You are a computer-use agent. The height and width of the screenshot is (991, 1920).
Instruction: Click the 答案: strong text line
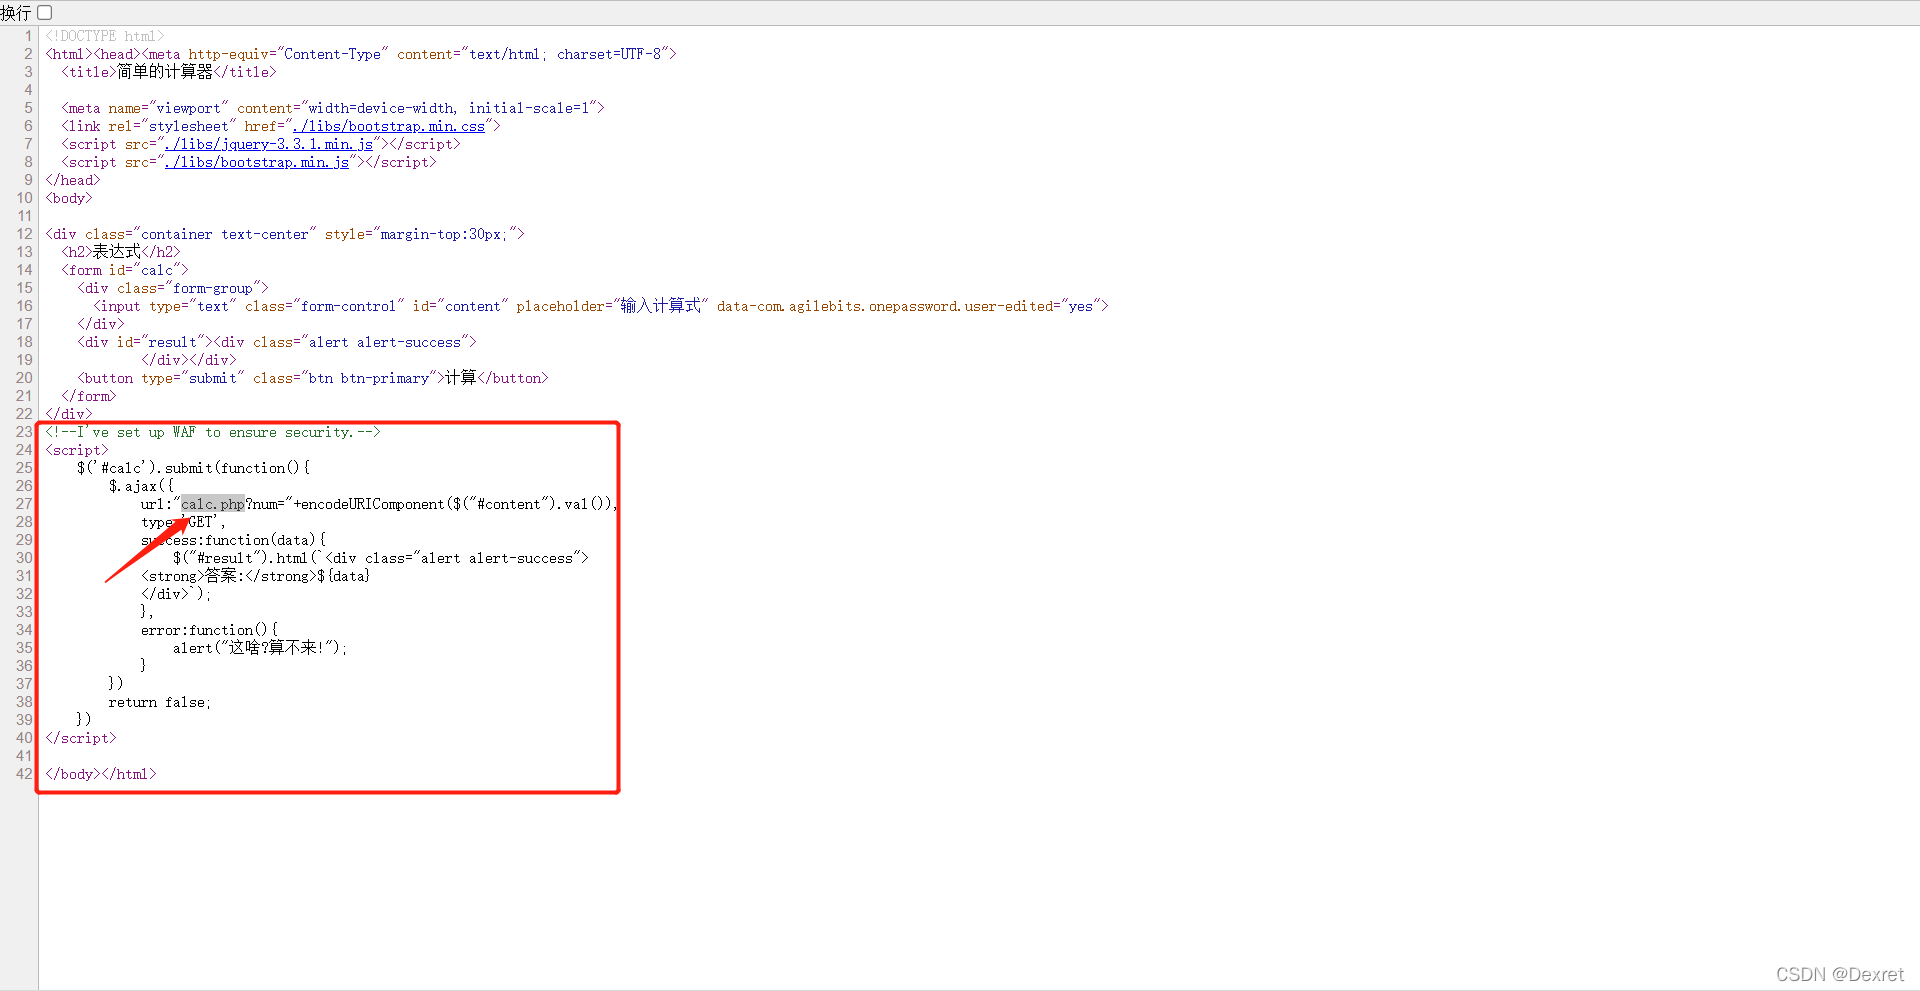coord(255,576)
